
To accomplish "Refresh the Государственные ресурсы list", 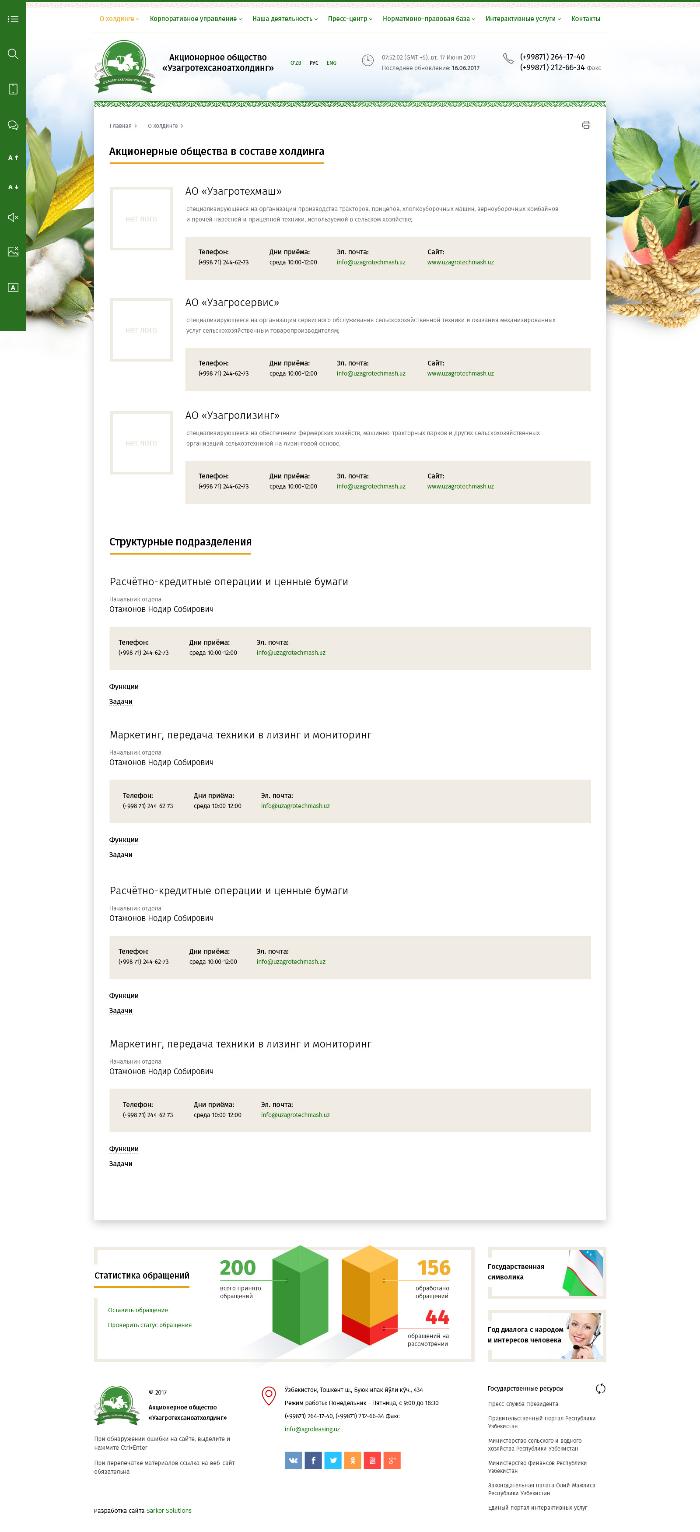I will (600, 1389).
